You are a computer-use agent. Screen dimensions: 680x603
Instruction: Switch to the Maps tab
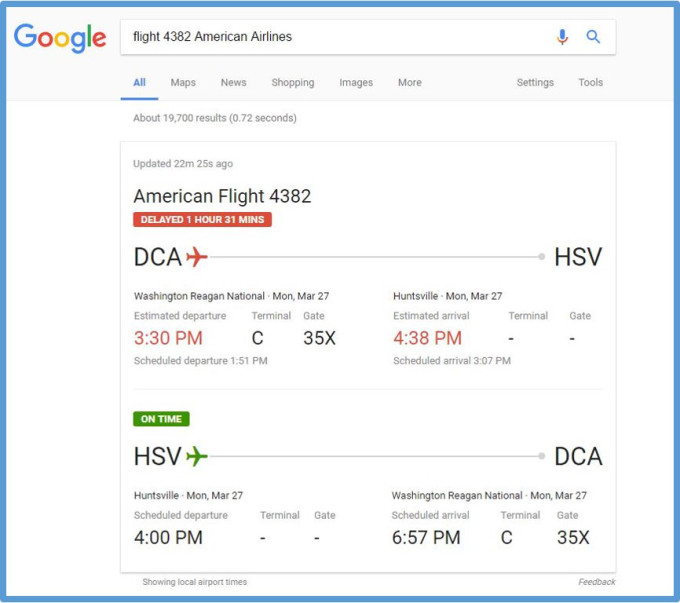pos(183,83)
